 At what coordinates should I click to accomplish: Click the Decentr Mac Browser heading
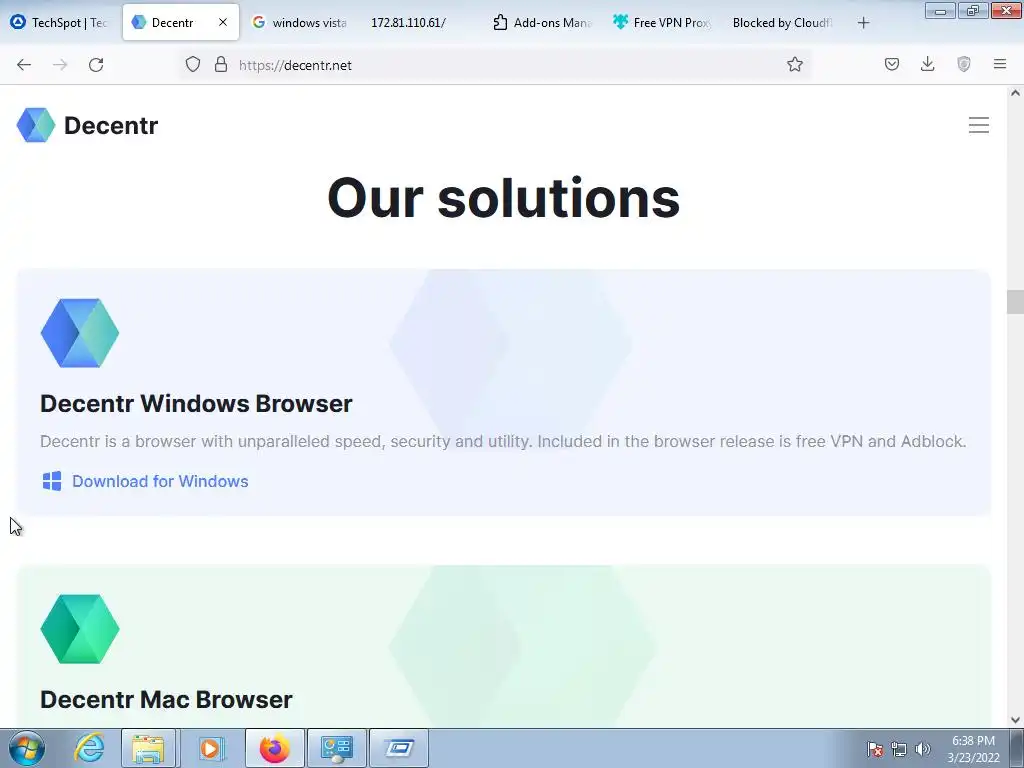pyautogui.click(x=166, y=699)
